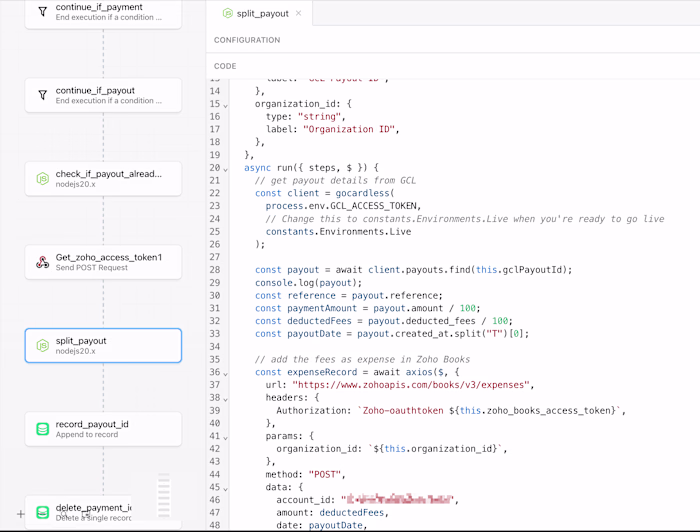Open the check_if_payout_alread... step
Viewport: 700px width, 532px height.
tap(103, 179)
